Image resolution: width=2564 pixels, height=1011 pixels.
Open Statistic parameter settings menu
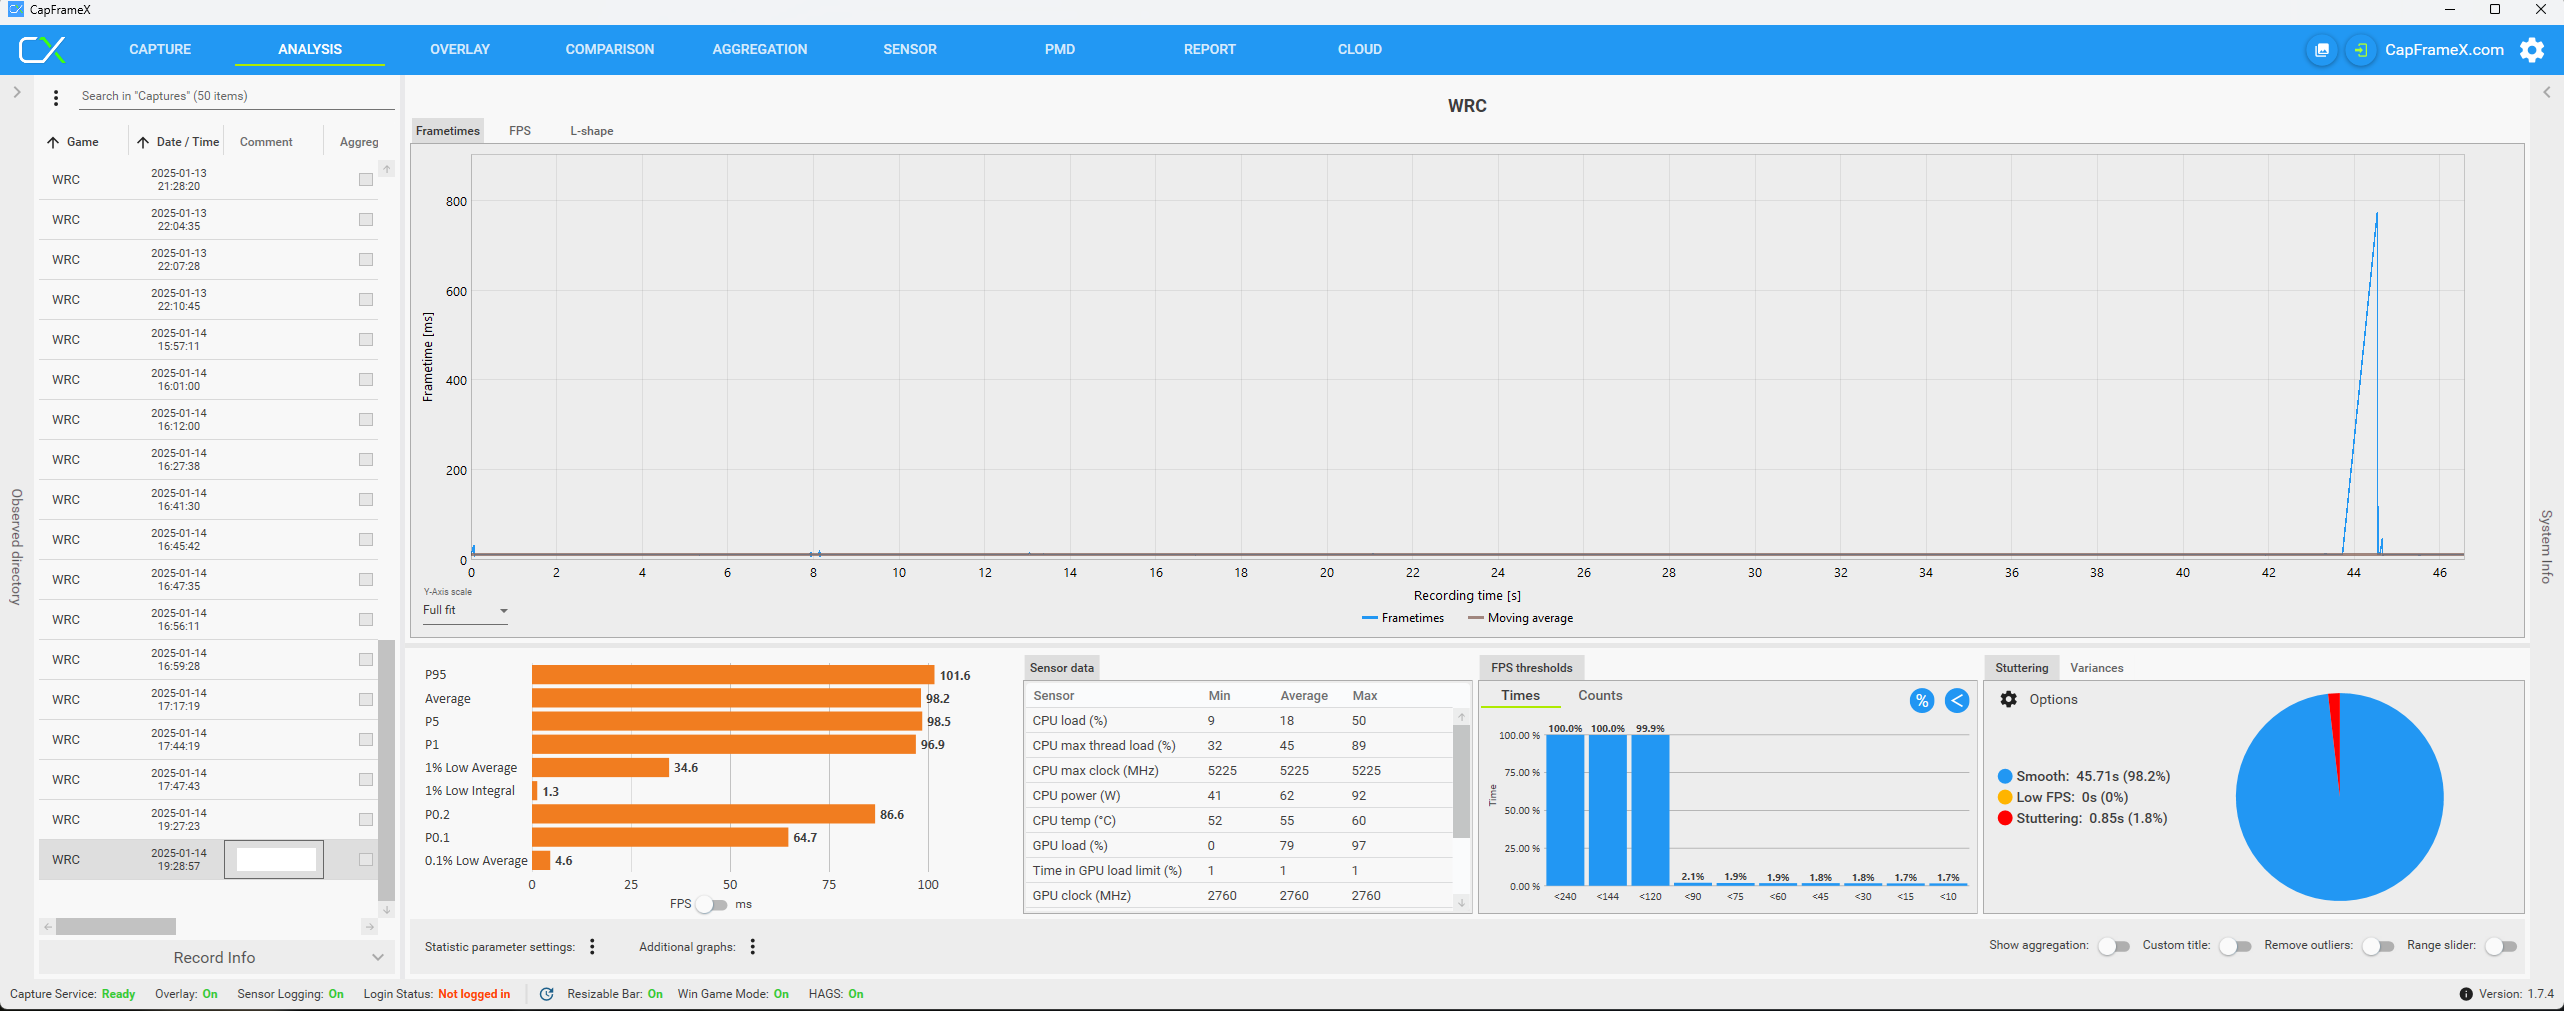pos(592,947)
